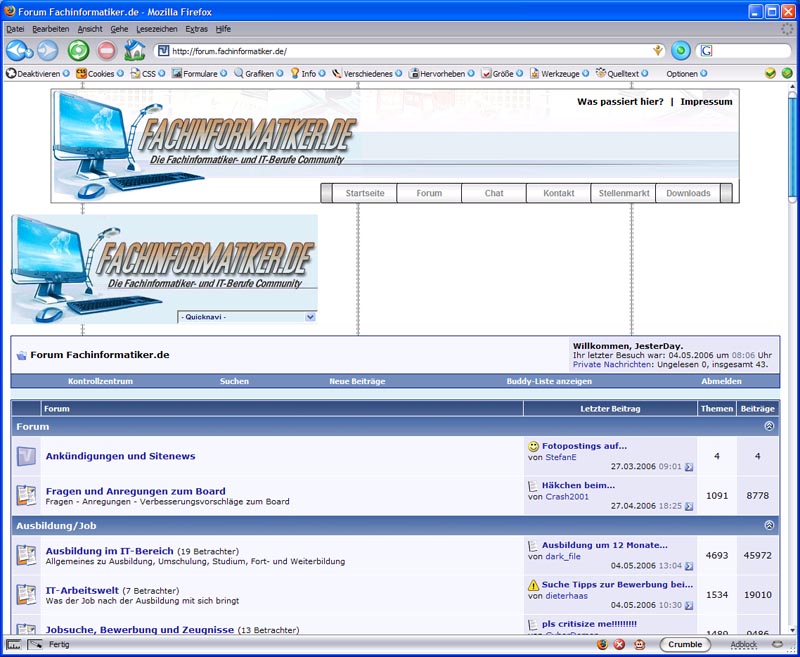Click the Startseite navigation tab
The height and width of the screenshot is (657, 800).
point(365,193)
